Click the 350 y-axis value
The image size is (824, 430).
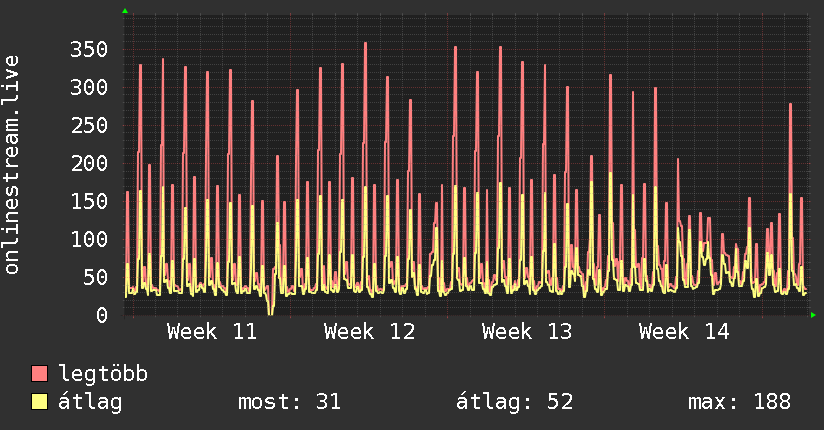coord(89,49)
